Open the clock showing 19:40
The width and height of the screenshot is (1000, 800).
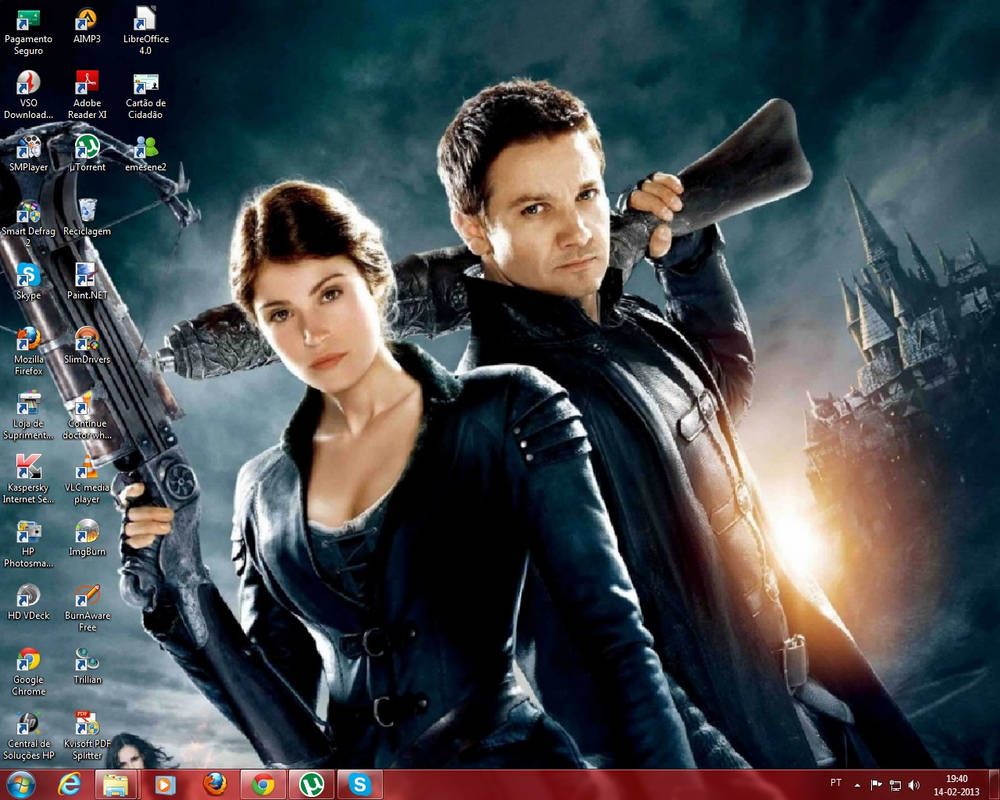(956, 785)
